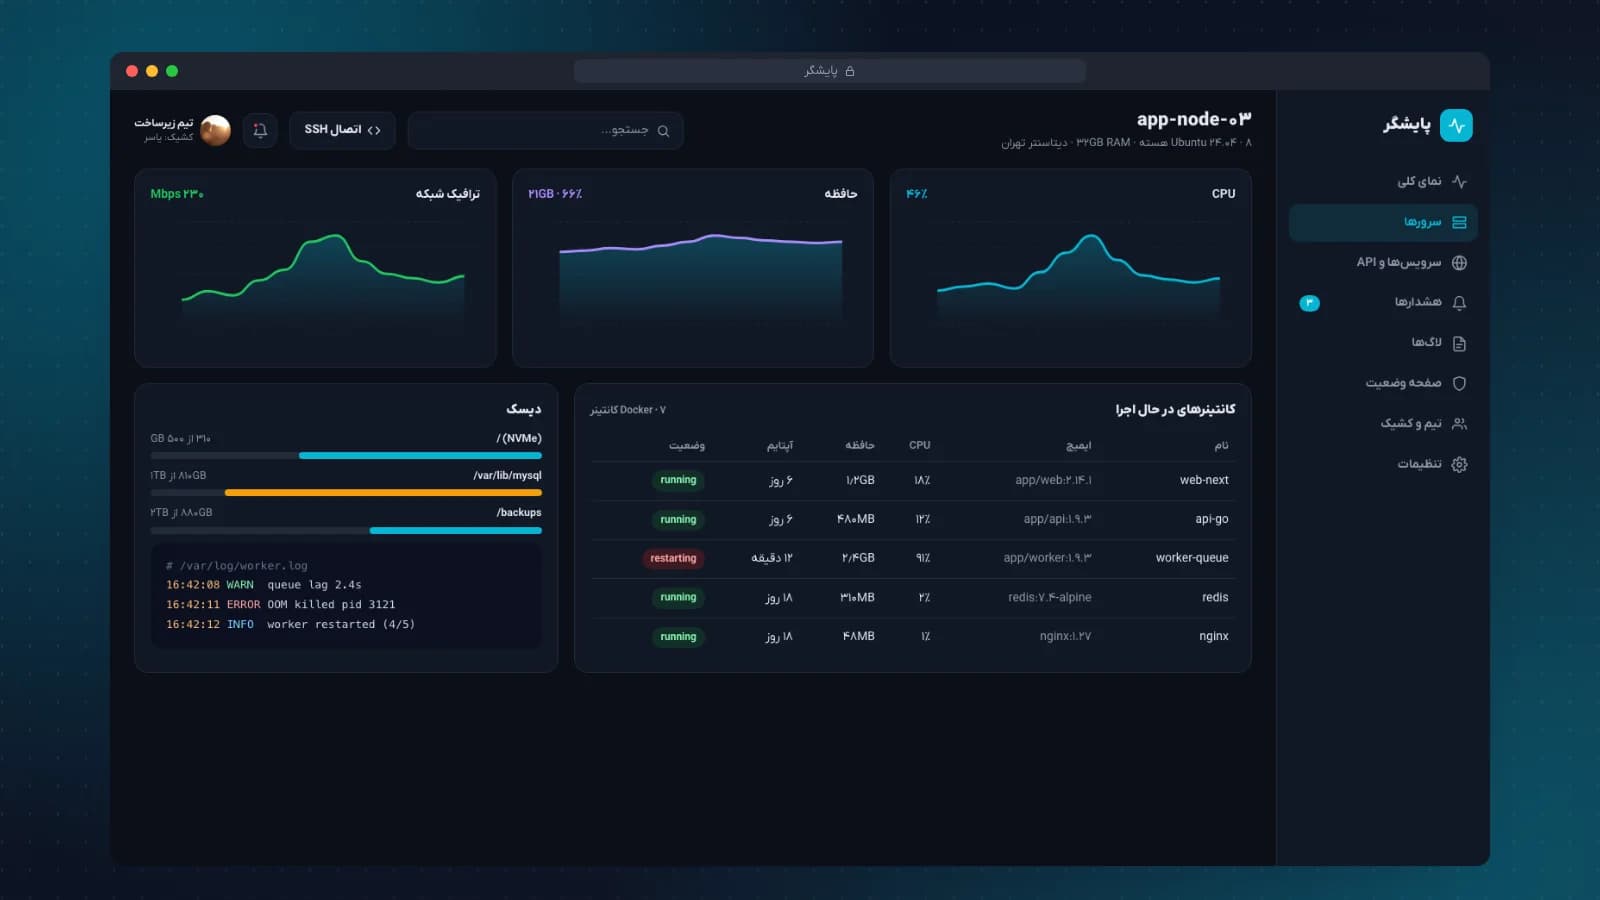Viewport: 1600px width, 900px height.
Task: Select the api-go container name
Action: point(1212,519)
